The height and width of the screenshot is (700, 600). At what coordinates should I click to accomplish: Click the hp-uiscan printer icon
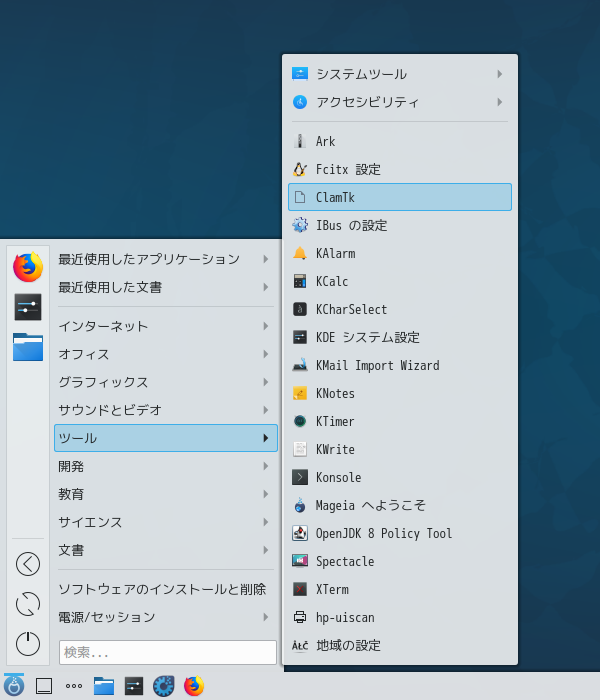300,617
